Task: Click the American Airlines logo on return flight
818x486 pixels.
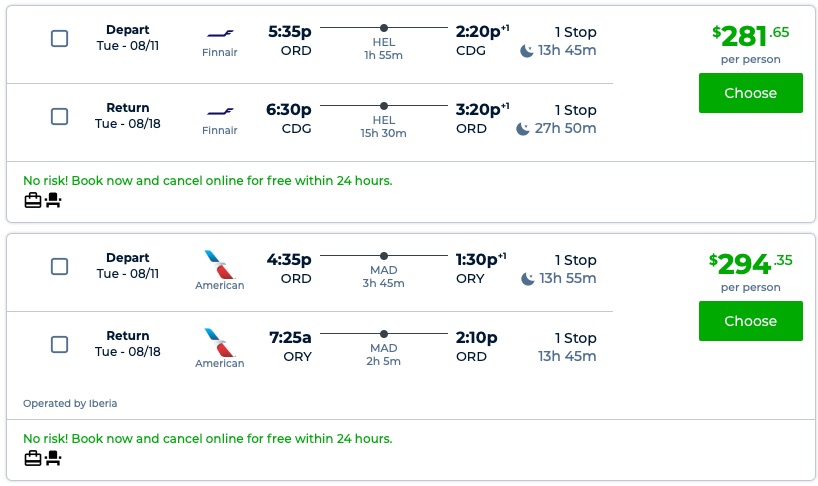Action: pyautogui.click(x=219, y=341)
